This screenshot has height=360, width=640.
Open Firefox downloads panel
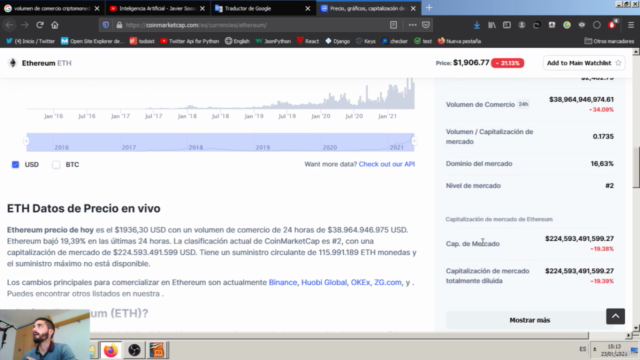click(477, 25)
